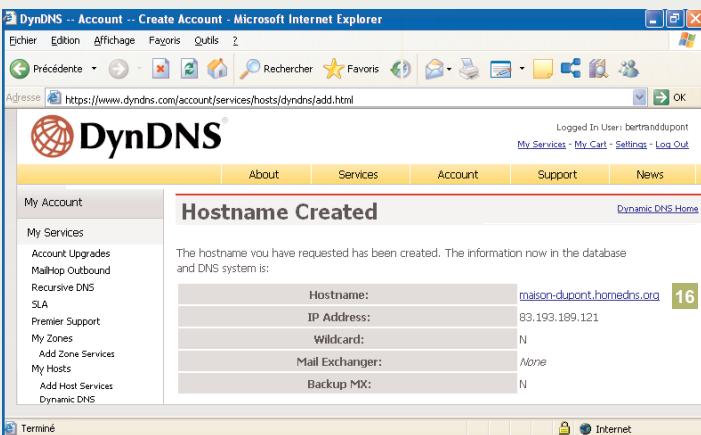Open the Favoris menu in menu bar
Viewport: 701px width, 435px height.
[165, 41]
